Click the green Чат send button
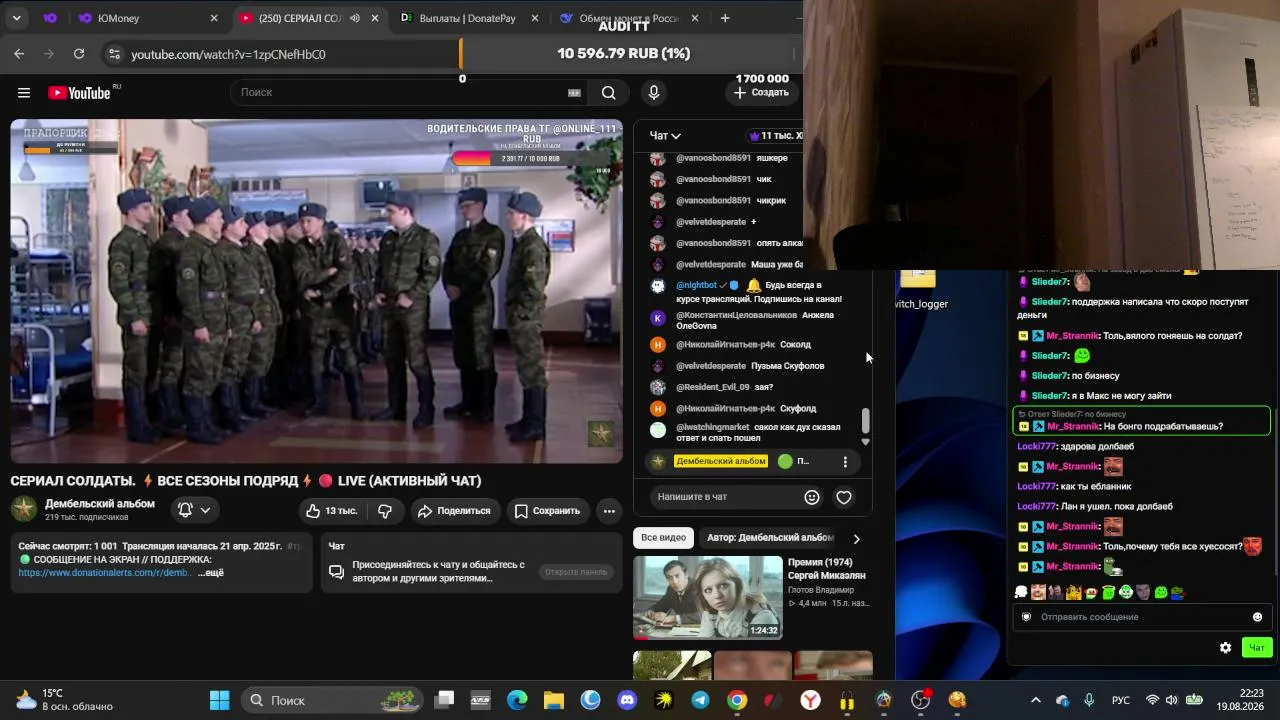Viewport: 1280px width, 720px height. click(1257, 648)
